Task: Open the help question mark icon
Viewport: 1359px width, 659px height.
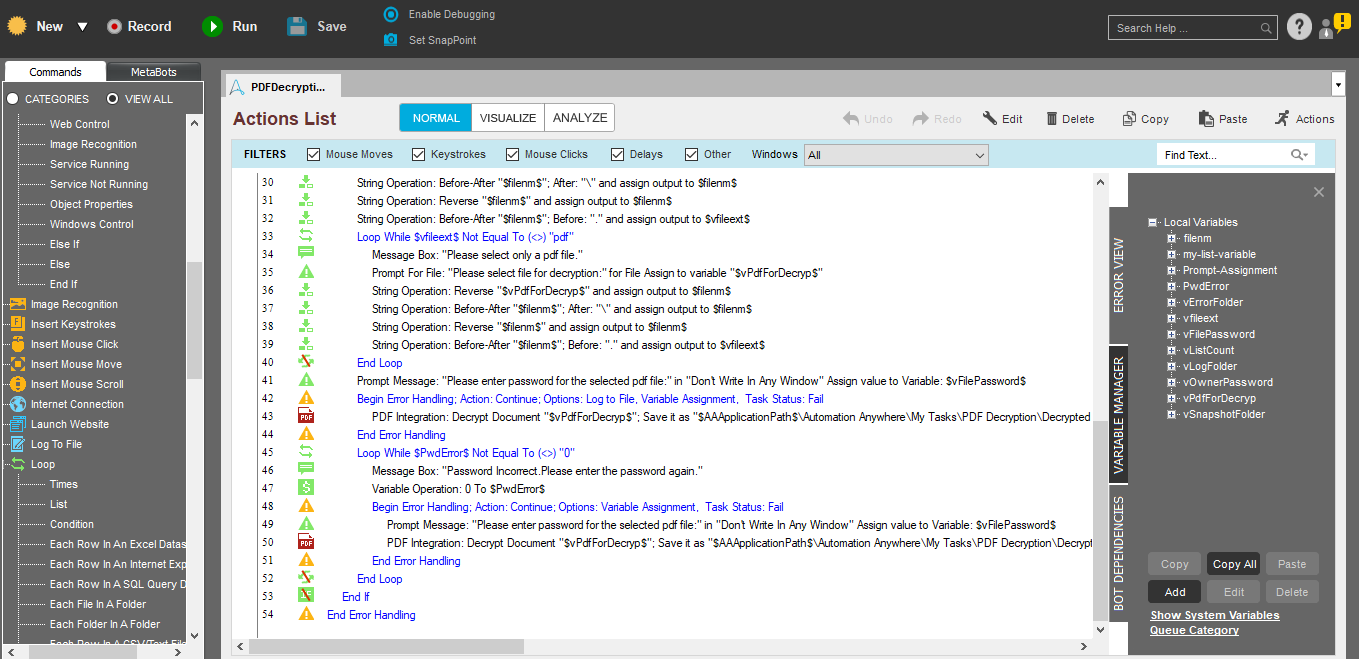Action: pos(1298,27)
